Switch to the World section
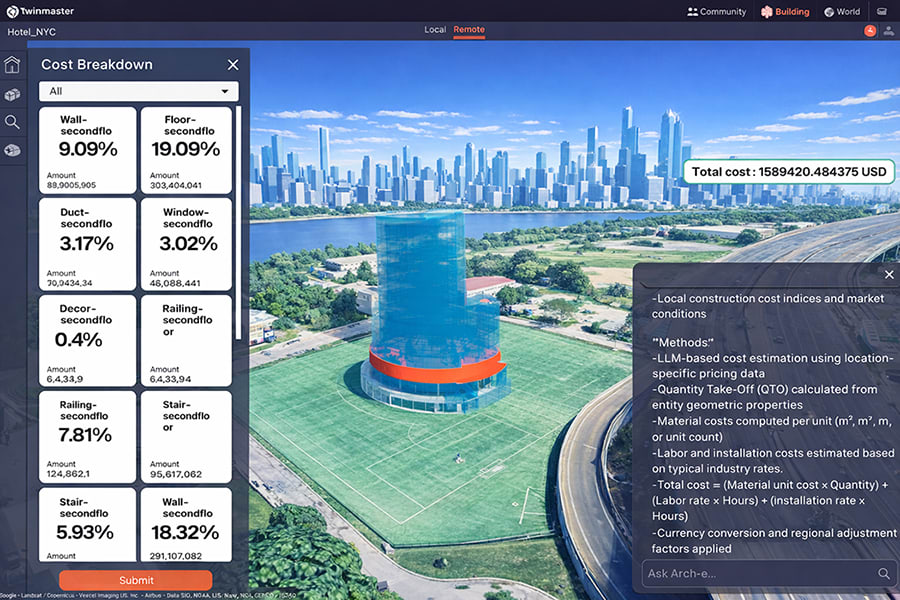Screen dimensions: 900x600 pos(842,11)
